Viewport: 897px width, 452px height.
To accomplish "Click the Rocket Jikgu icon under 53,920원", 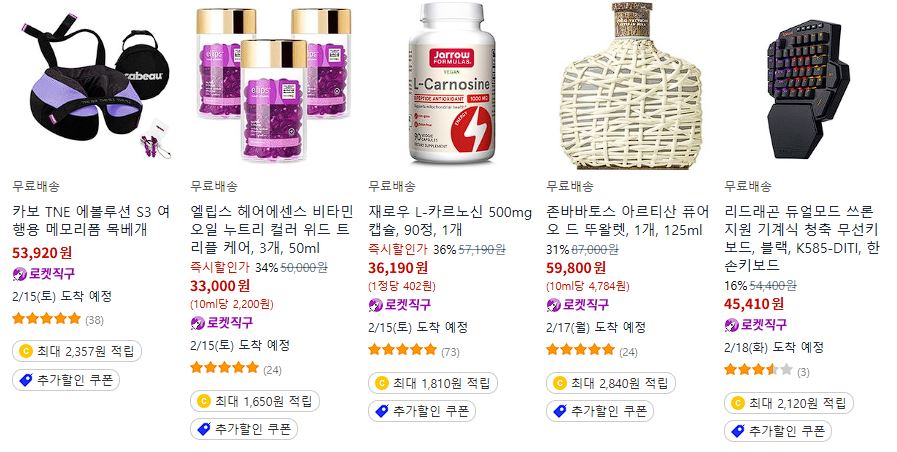I will [20, 274].
